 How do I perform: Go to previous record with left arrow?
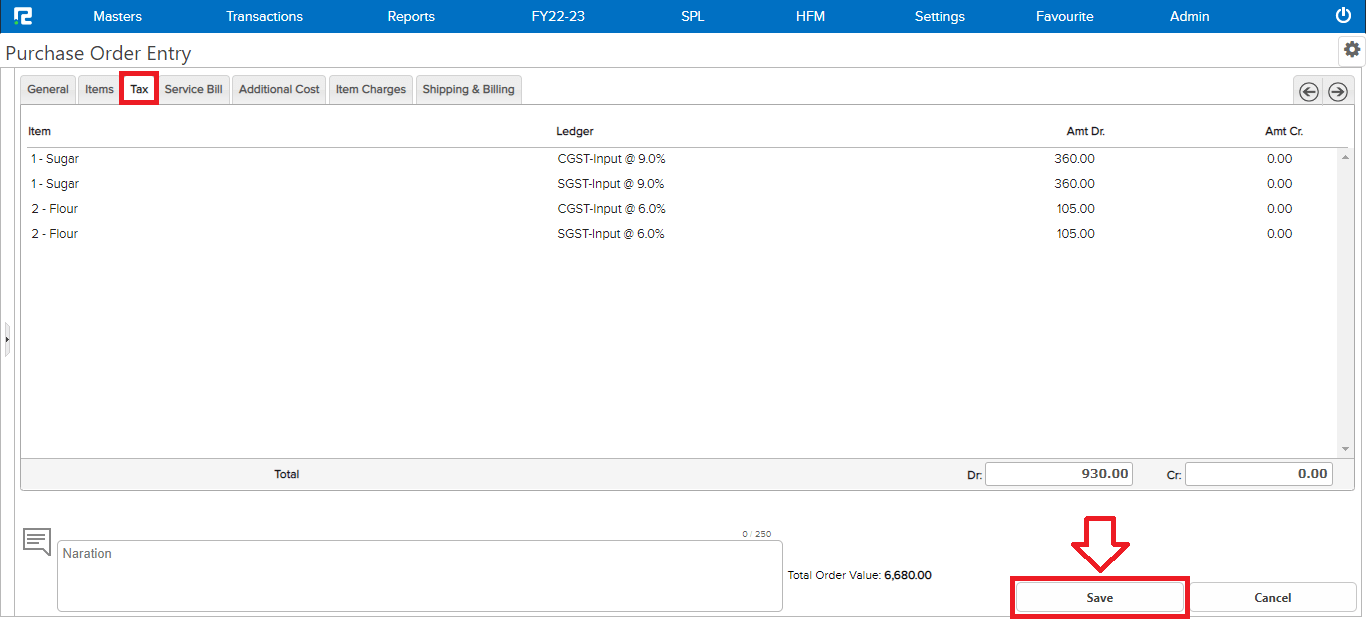pyautogui.click(x=1308, y=90)
